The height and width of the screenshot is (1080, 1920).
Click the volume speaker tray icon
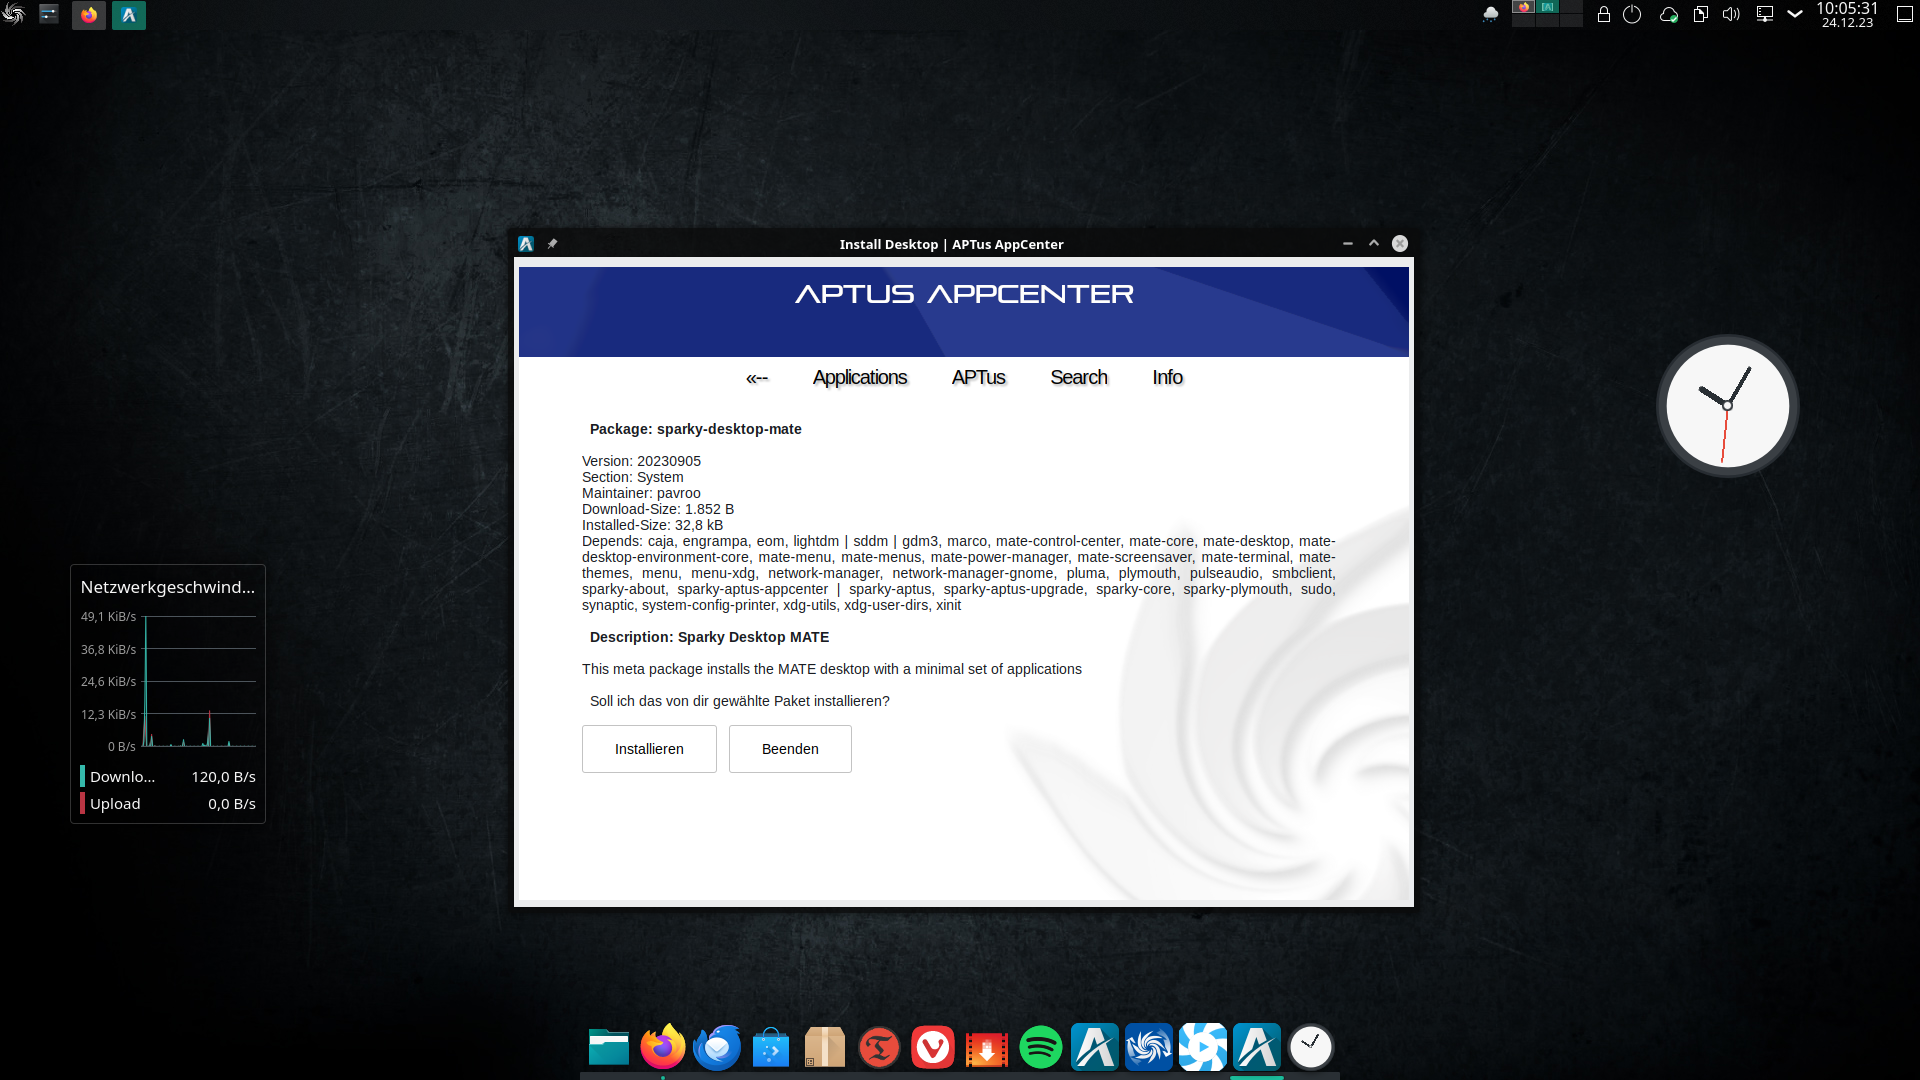click(x=1731, y=15)
